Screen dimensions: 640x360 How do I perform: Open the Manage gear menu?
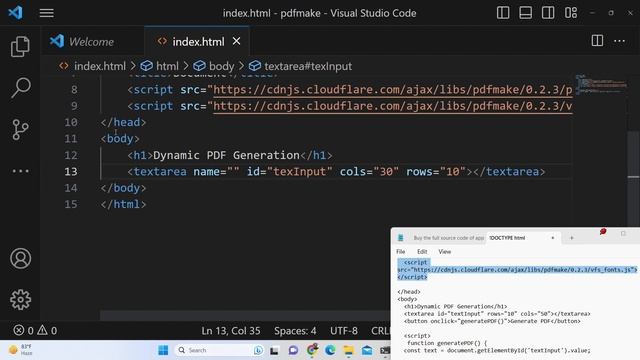tap(20, 300)
